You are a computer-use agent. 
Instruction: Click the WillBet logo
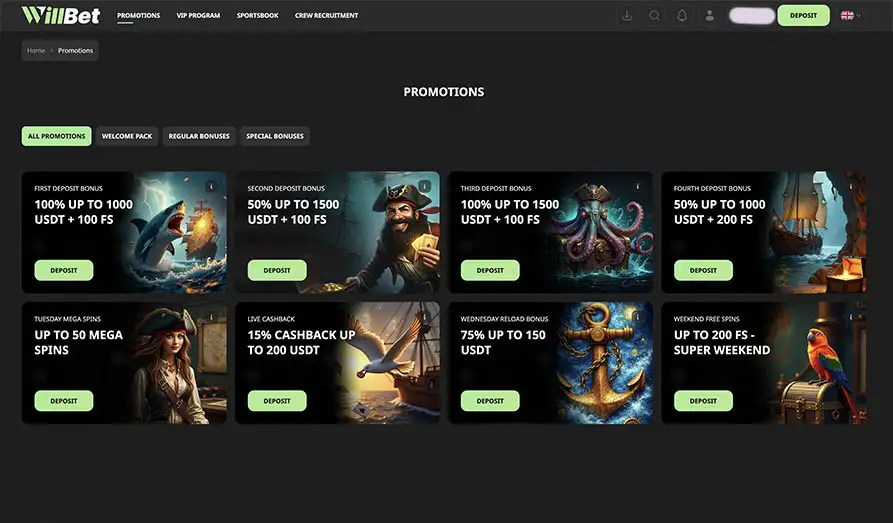click(x=60, y=15)
